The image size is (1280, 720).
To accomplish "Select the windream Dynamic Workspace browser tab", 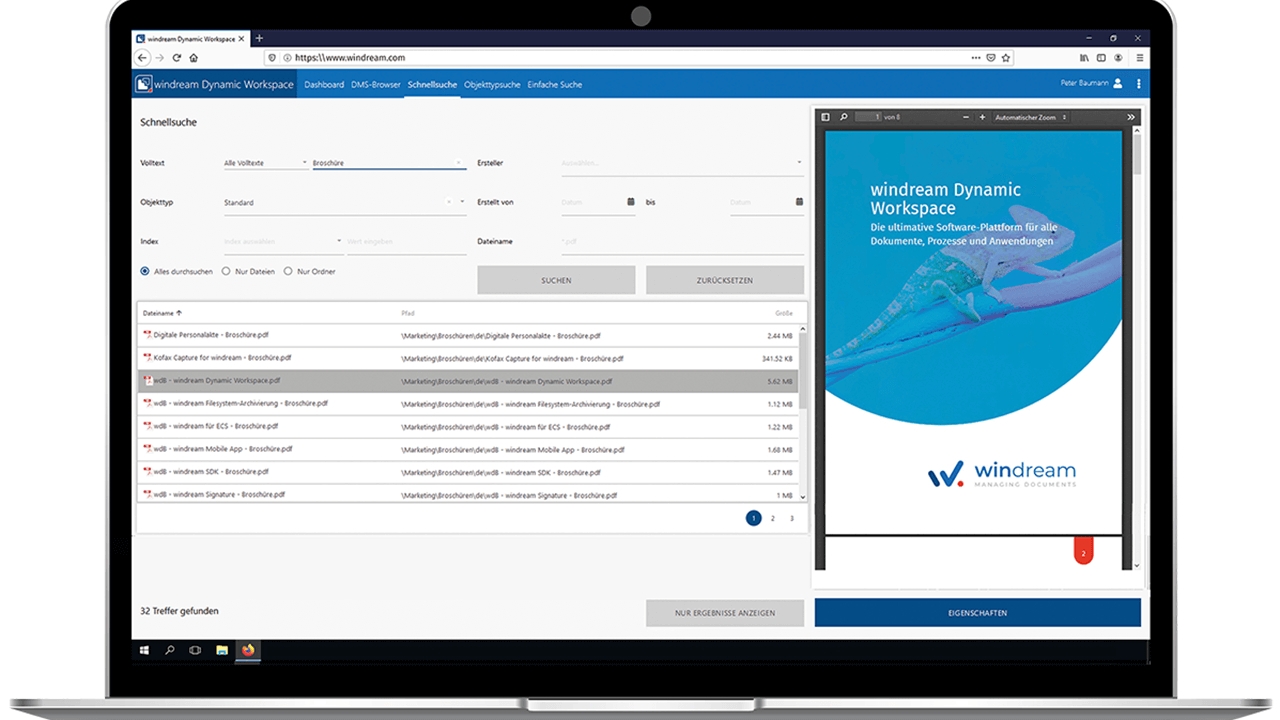I will (x=191, y=39).
